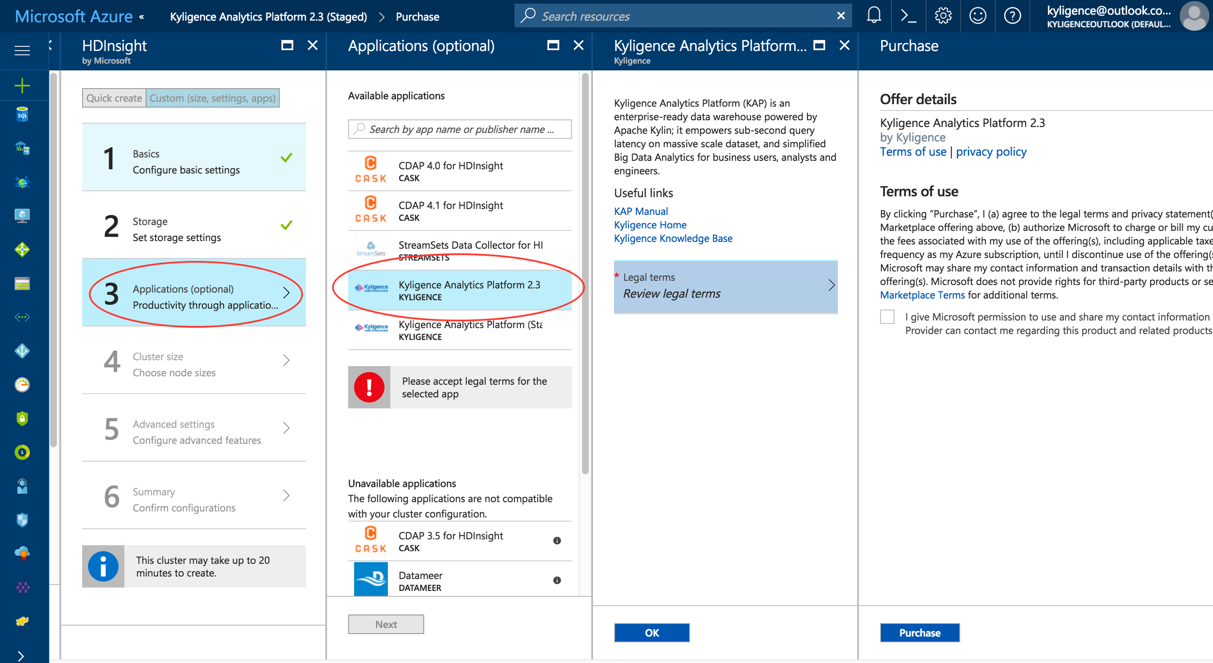Open step 4 Cluster size
Screen dimensions: 1213x663
point(194,364)
